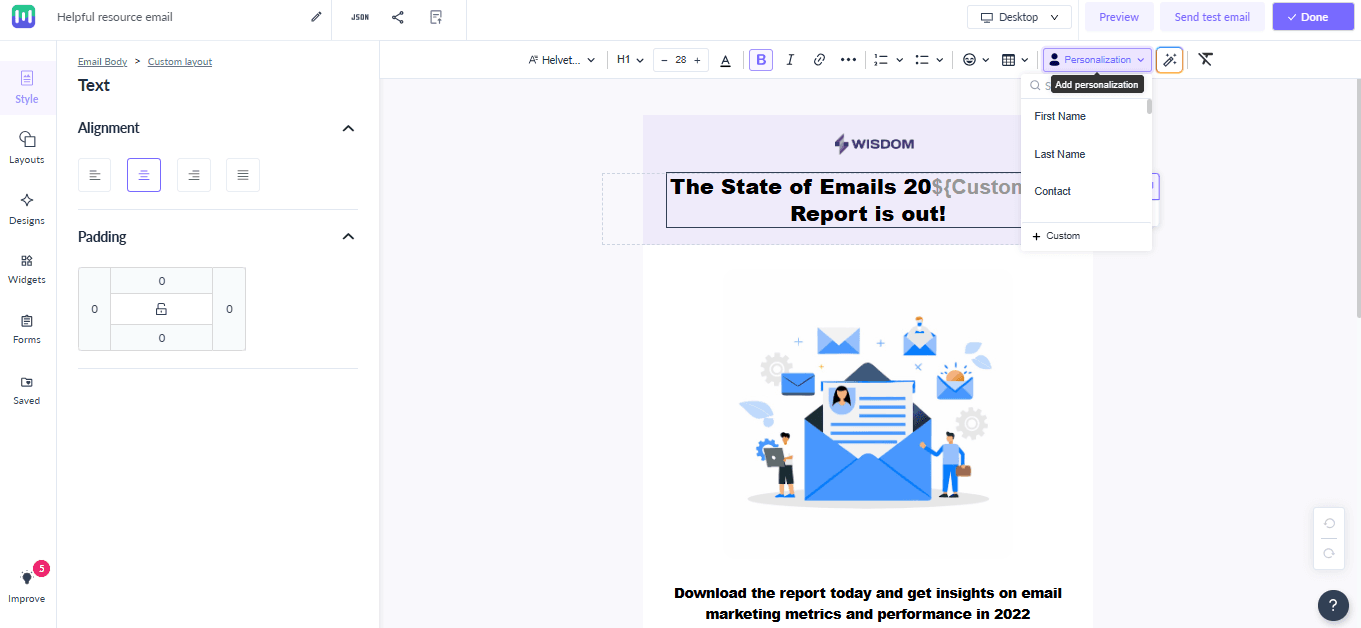This screenshot has width=1361, height=628.
Task: Insert a hyperlink using the link icon
Action: coord(819,59)
